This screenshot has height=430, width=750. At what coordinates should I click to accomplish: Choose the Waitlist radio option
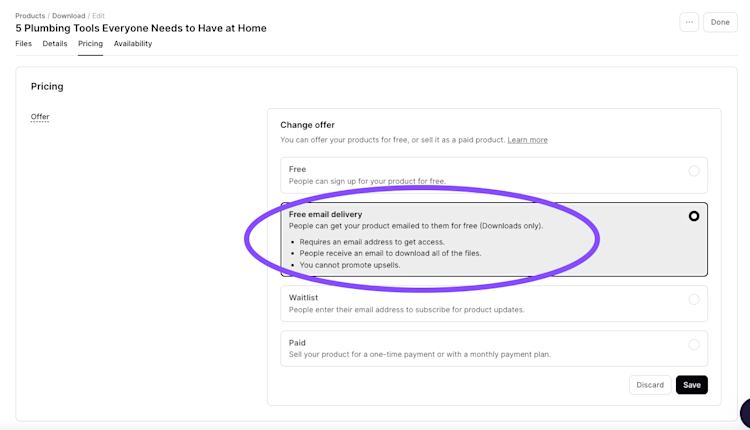tap(694, 299)
